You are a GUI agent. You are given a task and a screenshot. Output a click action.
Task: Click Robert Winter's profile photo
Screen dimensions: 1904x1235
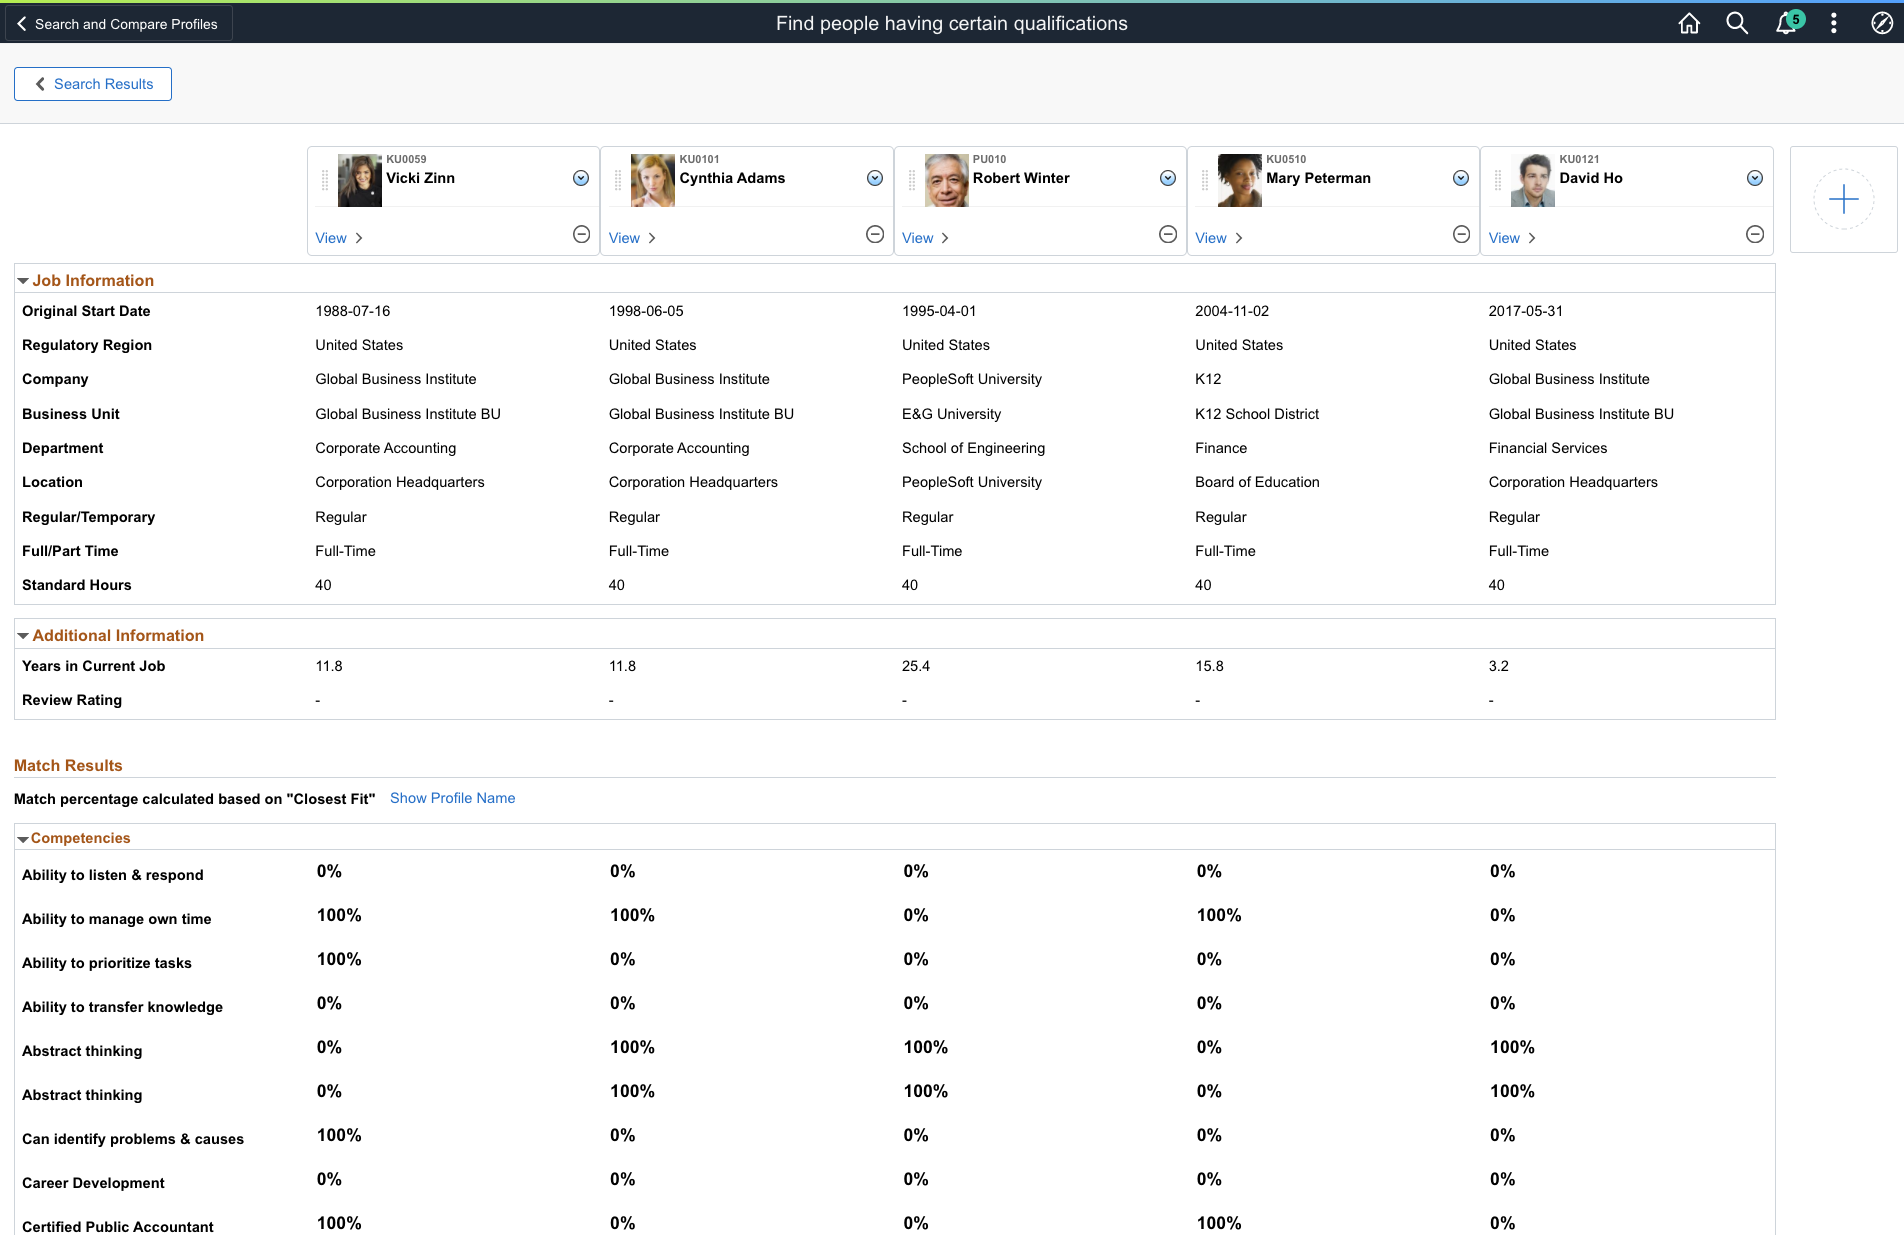coord(947,180)
